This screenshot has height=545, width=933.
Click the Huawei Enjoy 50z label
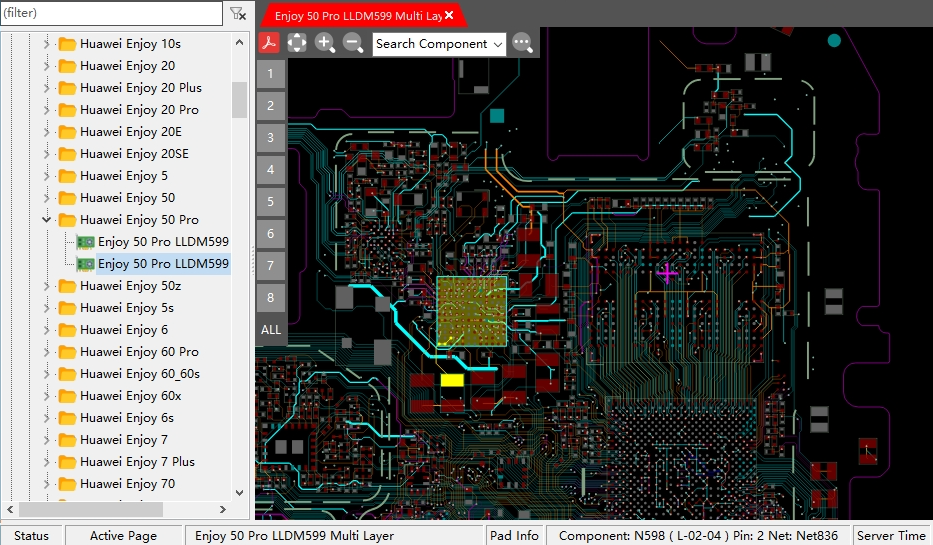tap(130, 286)
